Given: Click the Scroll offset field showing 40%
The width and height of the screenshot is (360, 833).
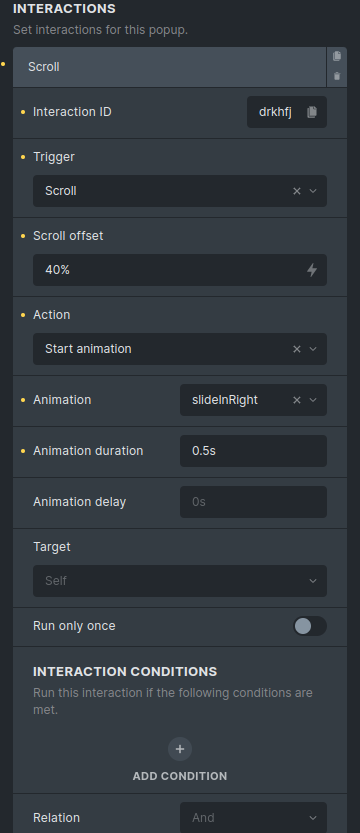Looking at the screenshot, I should 180,270.
